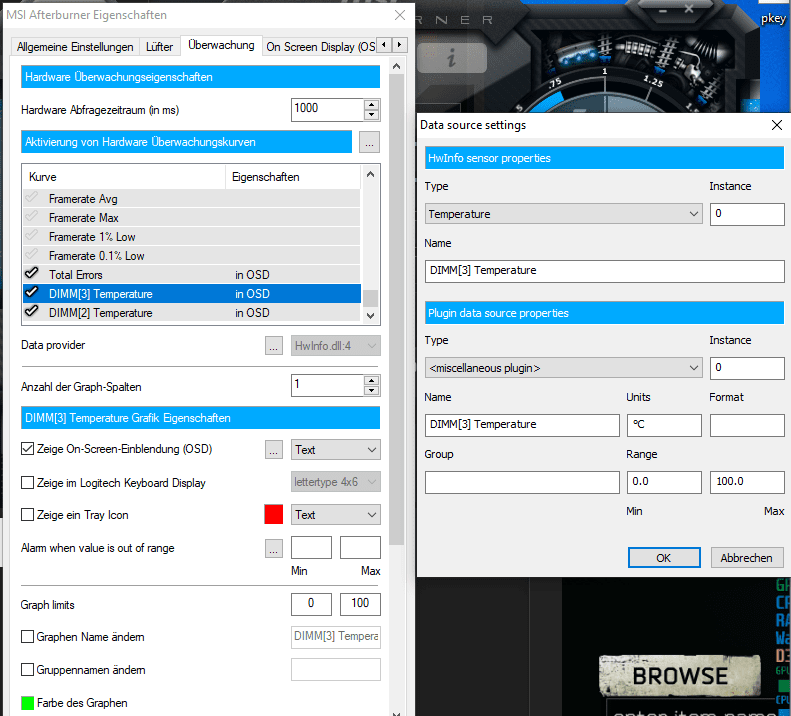Disable DIMM[2] Temperature curve checkmark
The width and height of the screenshot is (791, 716).
tap(31, 311)
